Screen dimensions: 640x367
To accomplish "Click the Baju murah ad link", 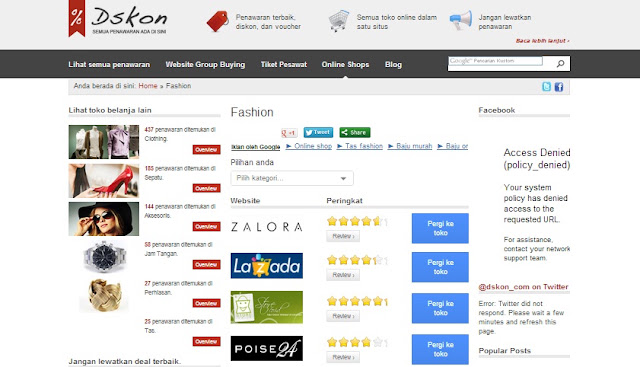I will pyautogui.click(x=414, y=146).
